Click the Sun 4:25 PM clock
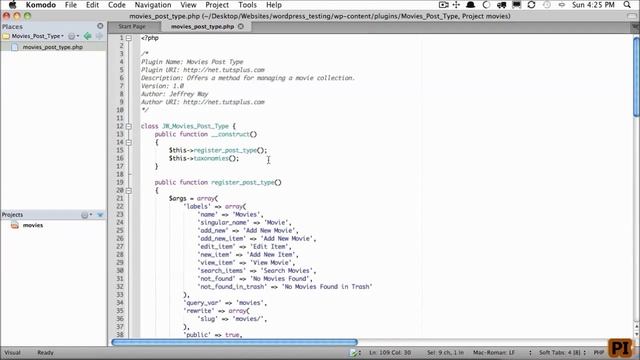The width and height of the screenshot is (640, 360). click(593, 5)
